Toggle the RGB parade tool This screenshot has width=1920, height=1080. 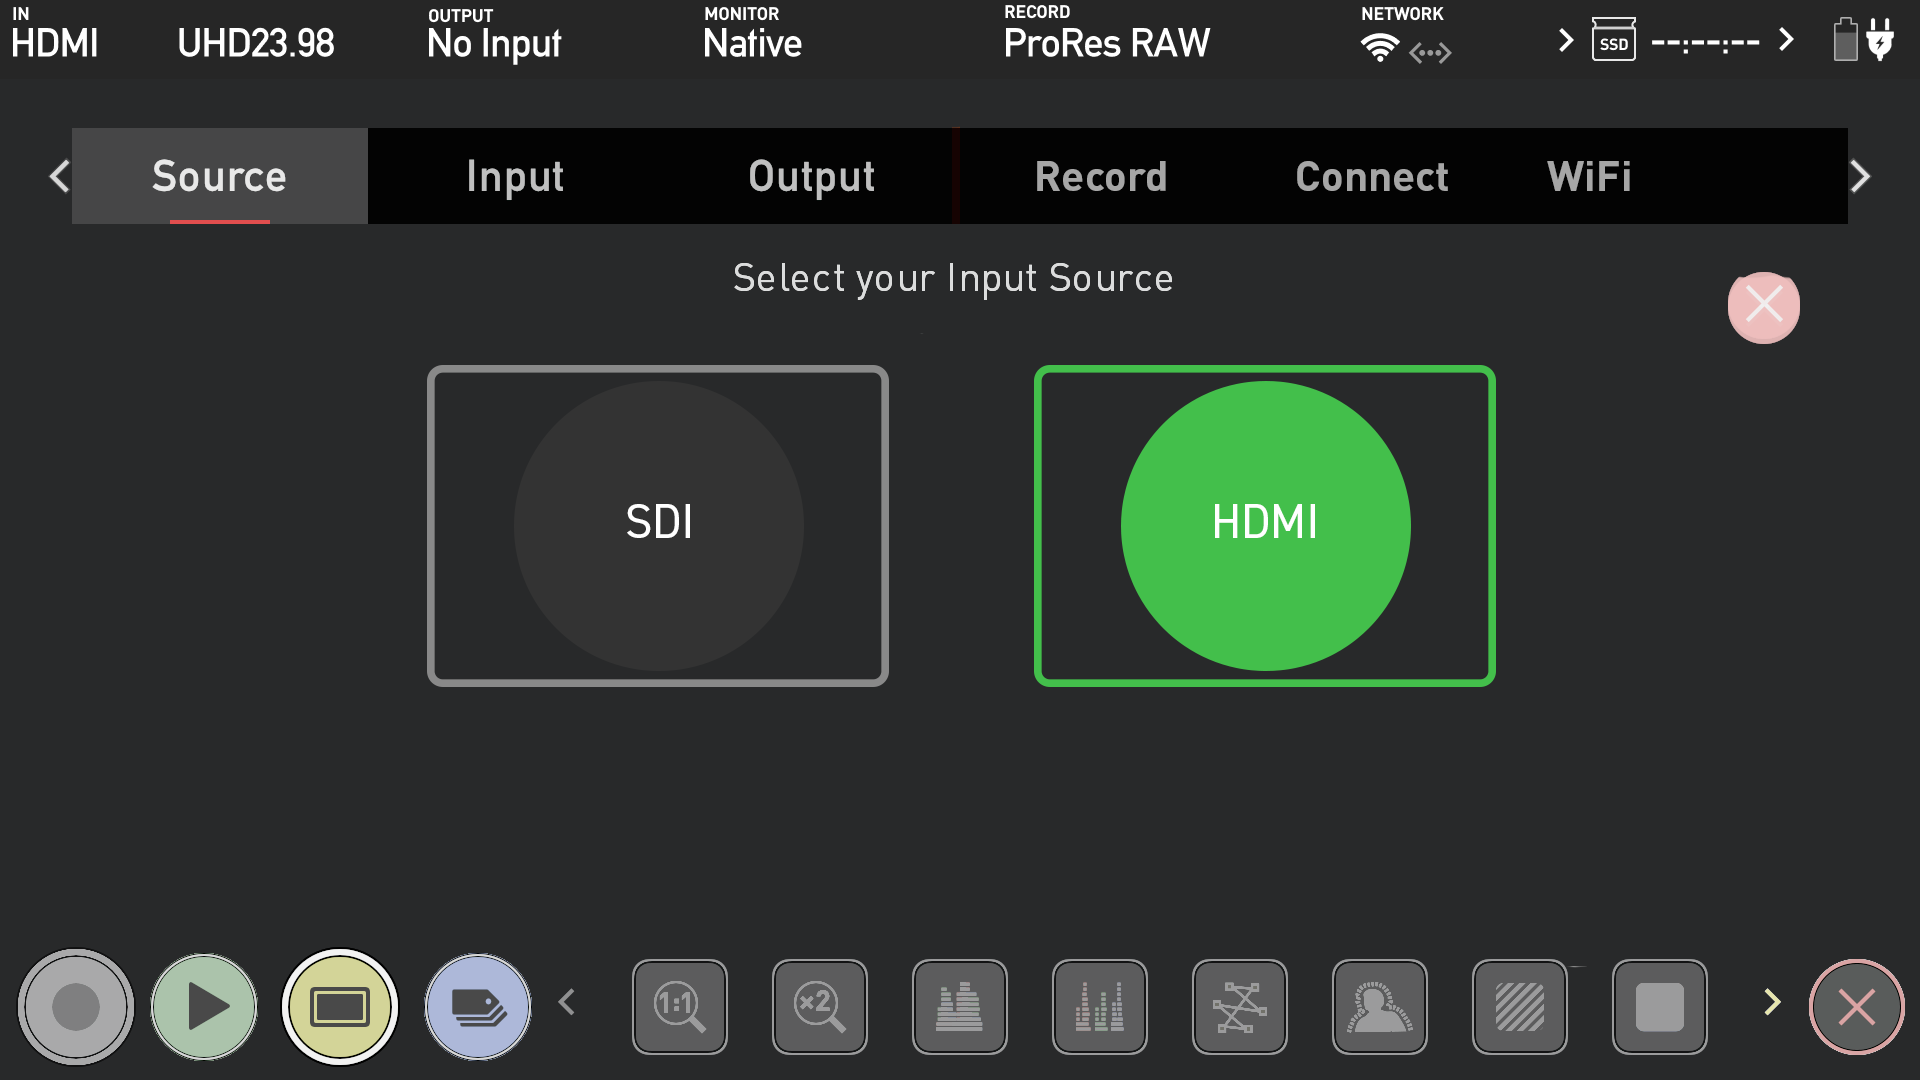click(x=1100, y=1006)
